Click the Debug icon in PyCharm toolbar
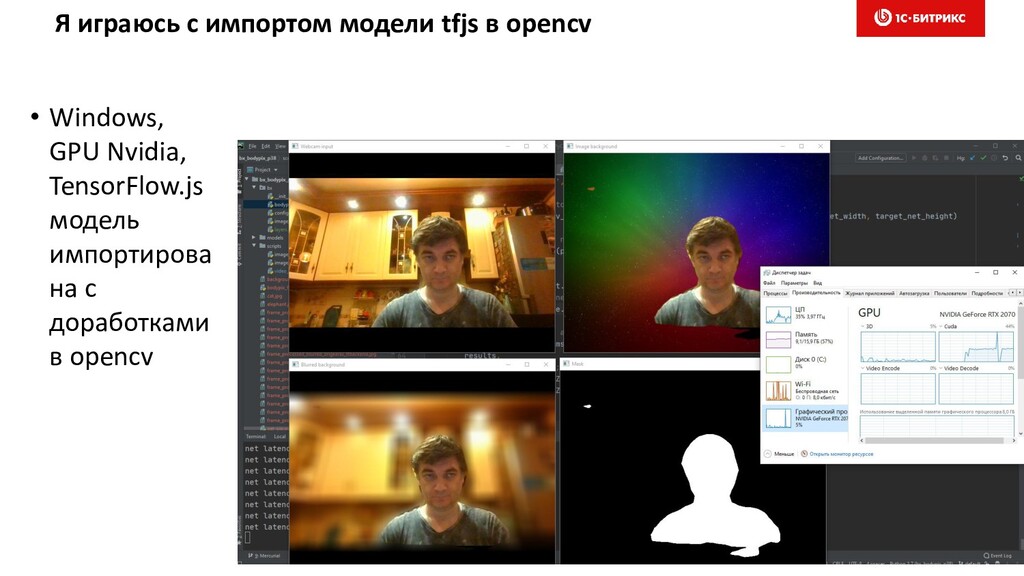 [x=924, y=158]
